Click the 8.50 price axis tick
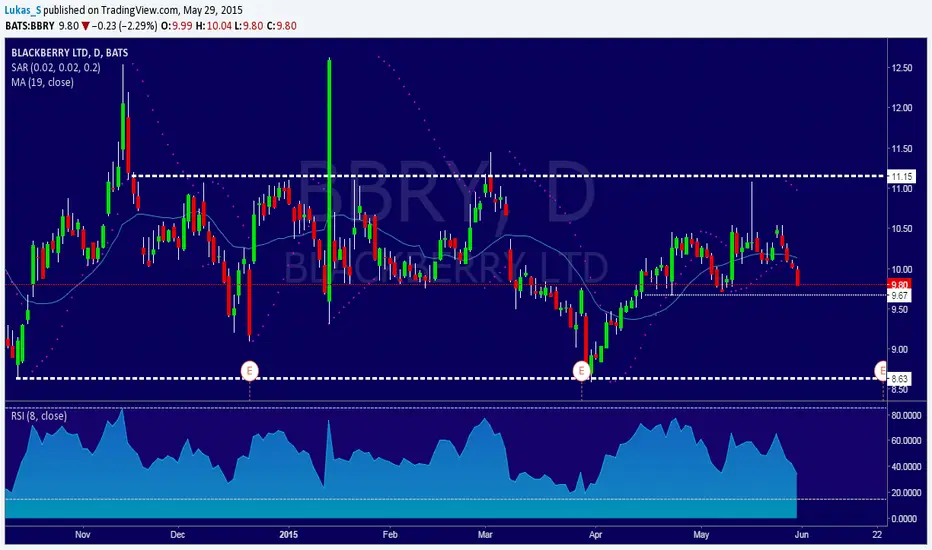This screenshot has width=932, height=550. point(900,389)
